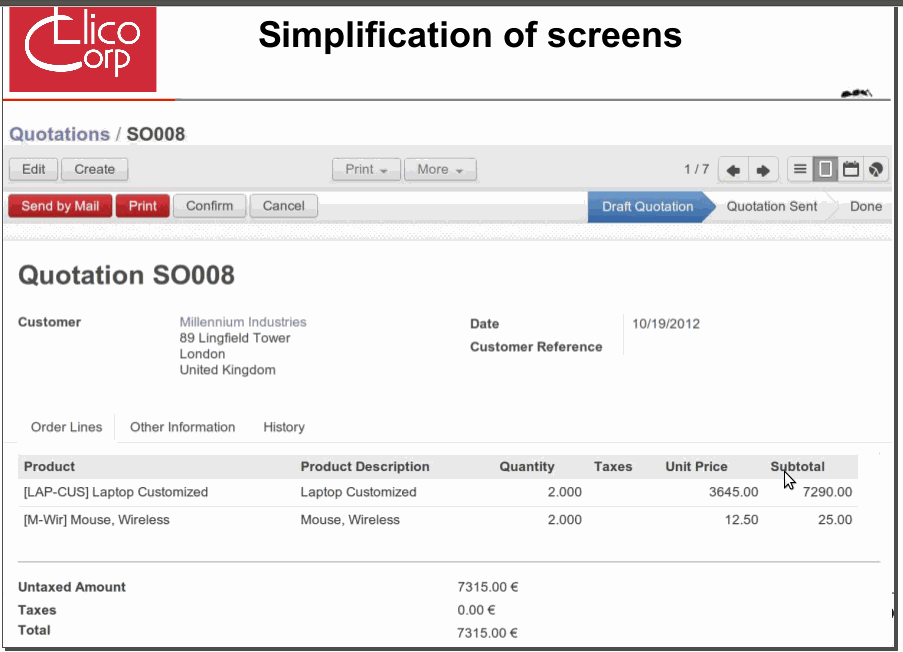Viewport: 903px width, 652px height.
Task: Switch to the History tab
Action: (x=284, y=427)
